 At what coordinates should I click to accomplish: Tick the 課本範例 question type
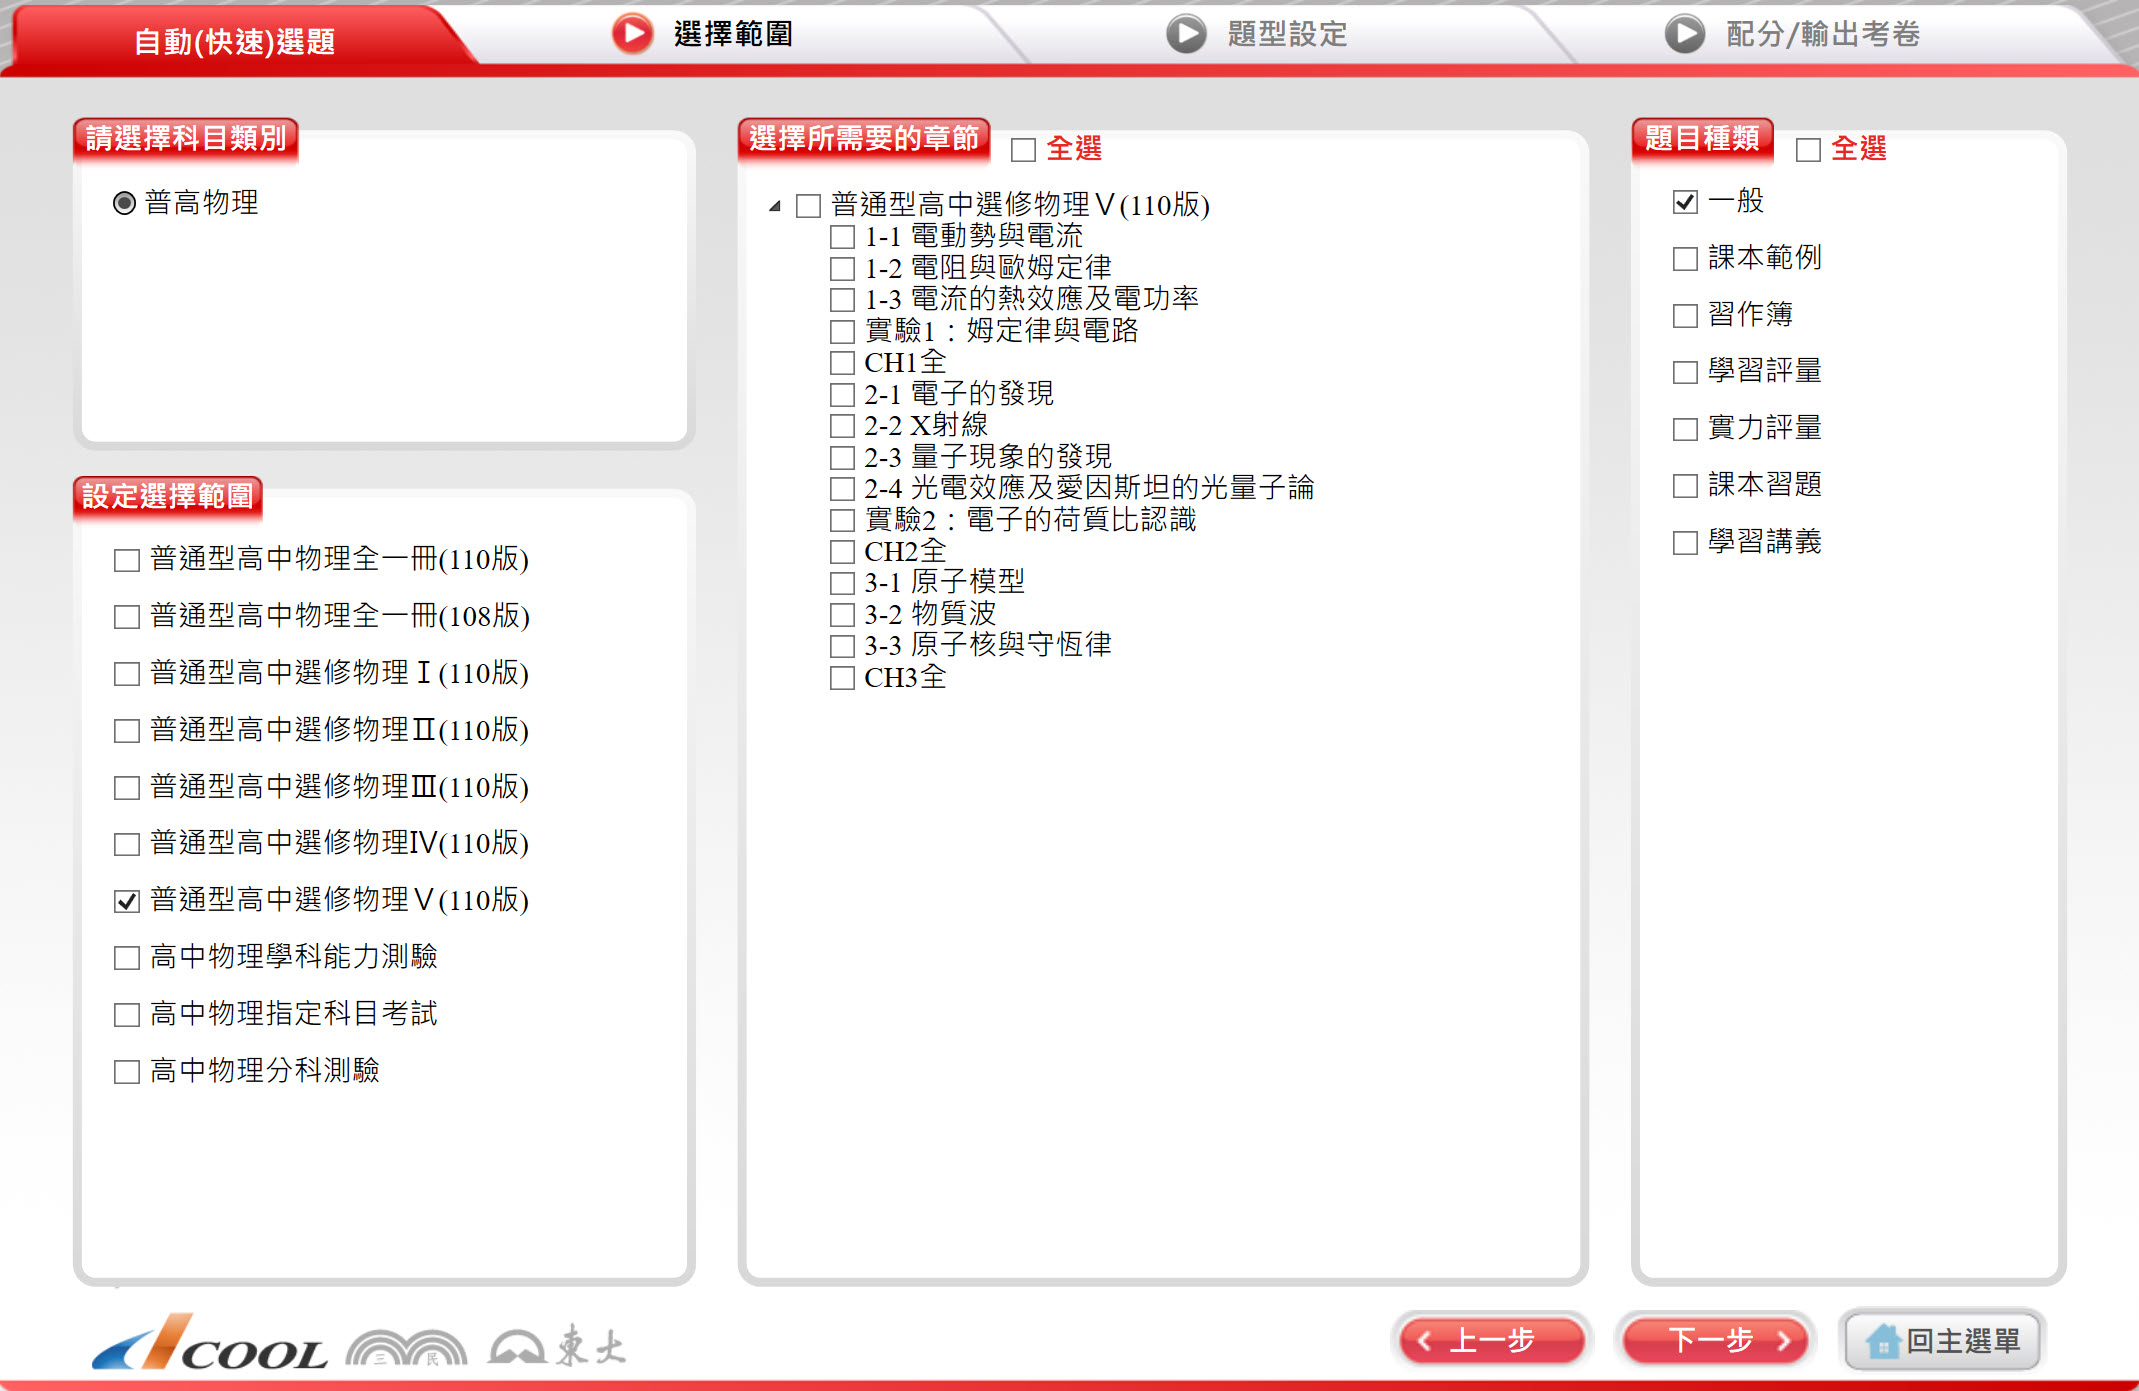1685,259
